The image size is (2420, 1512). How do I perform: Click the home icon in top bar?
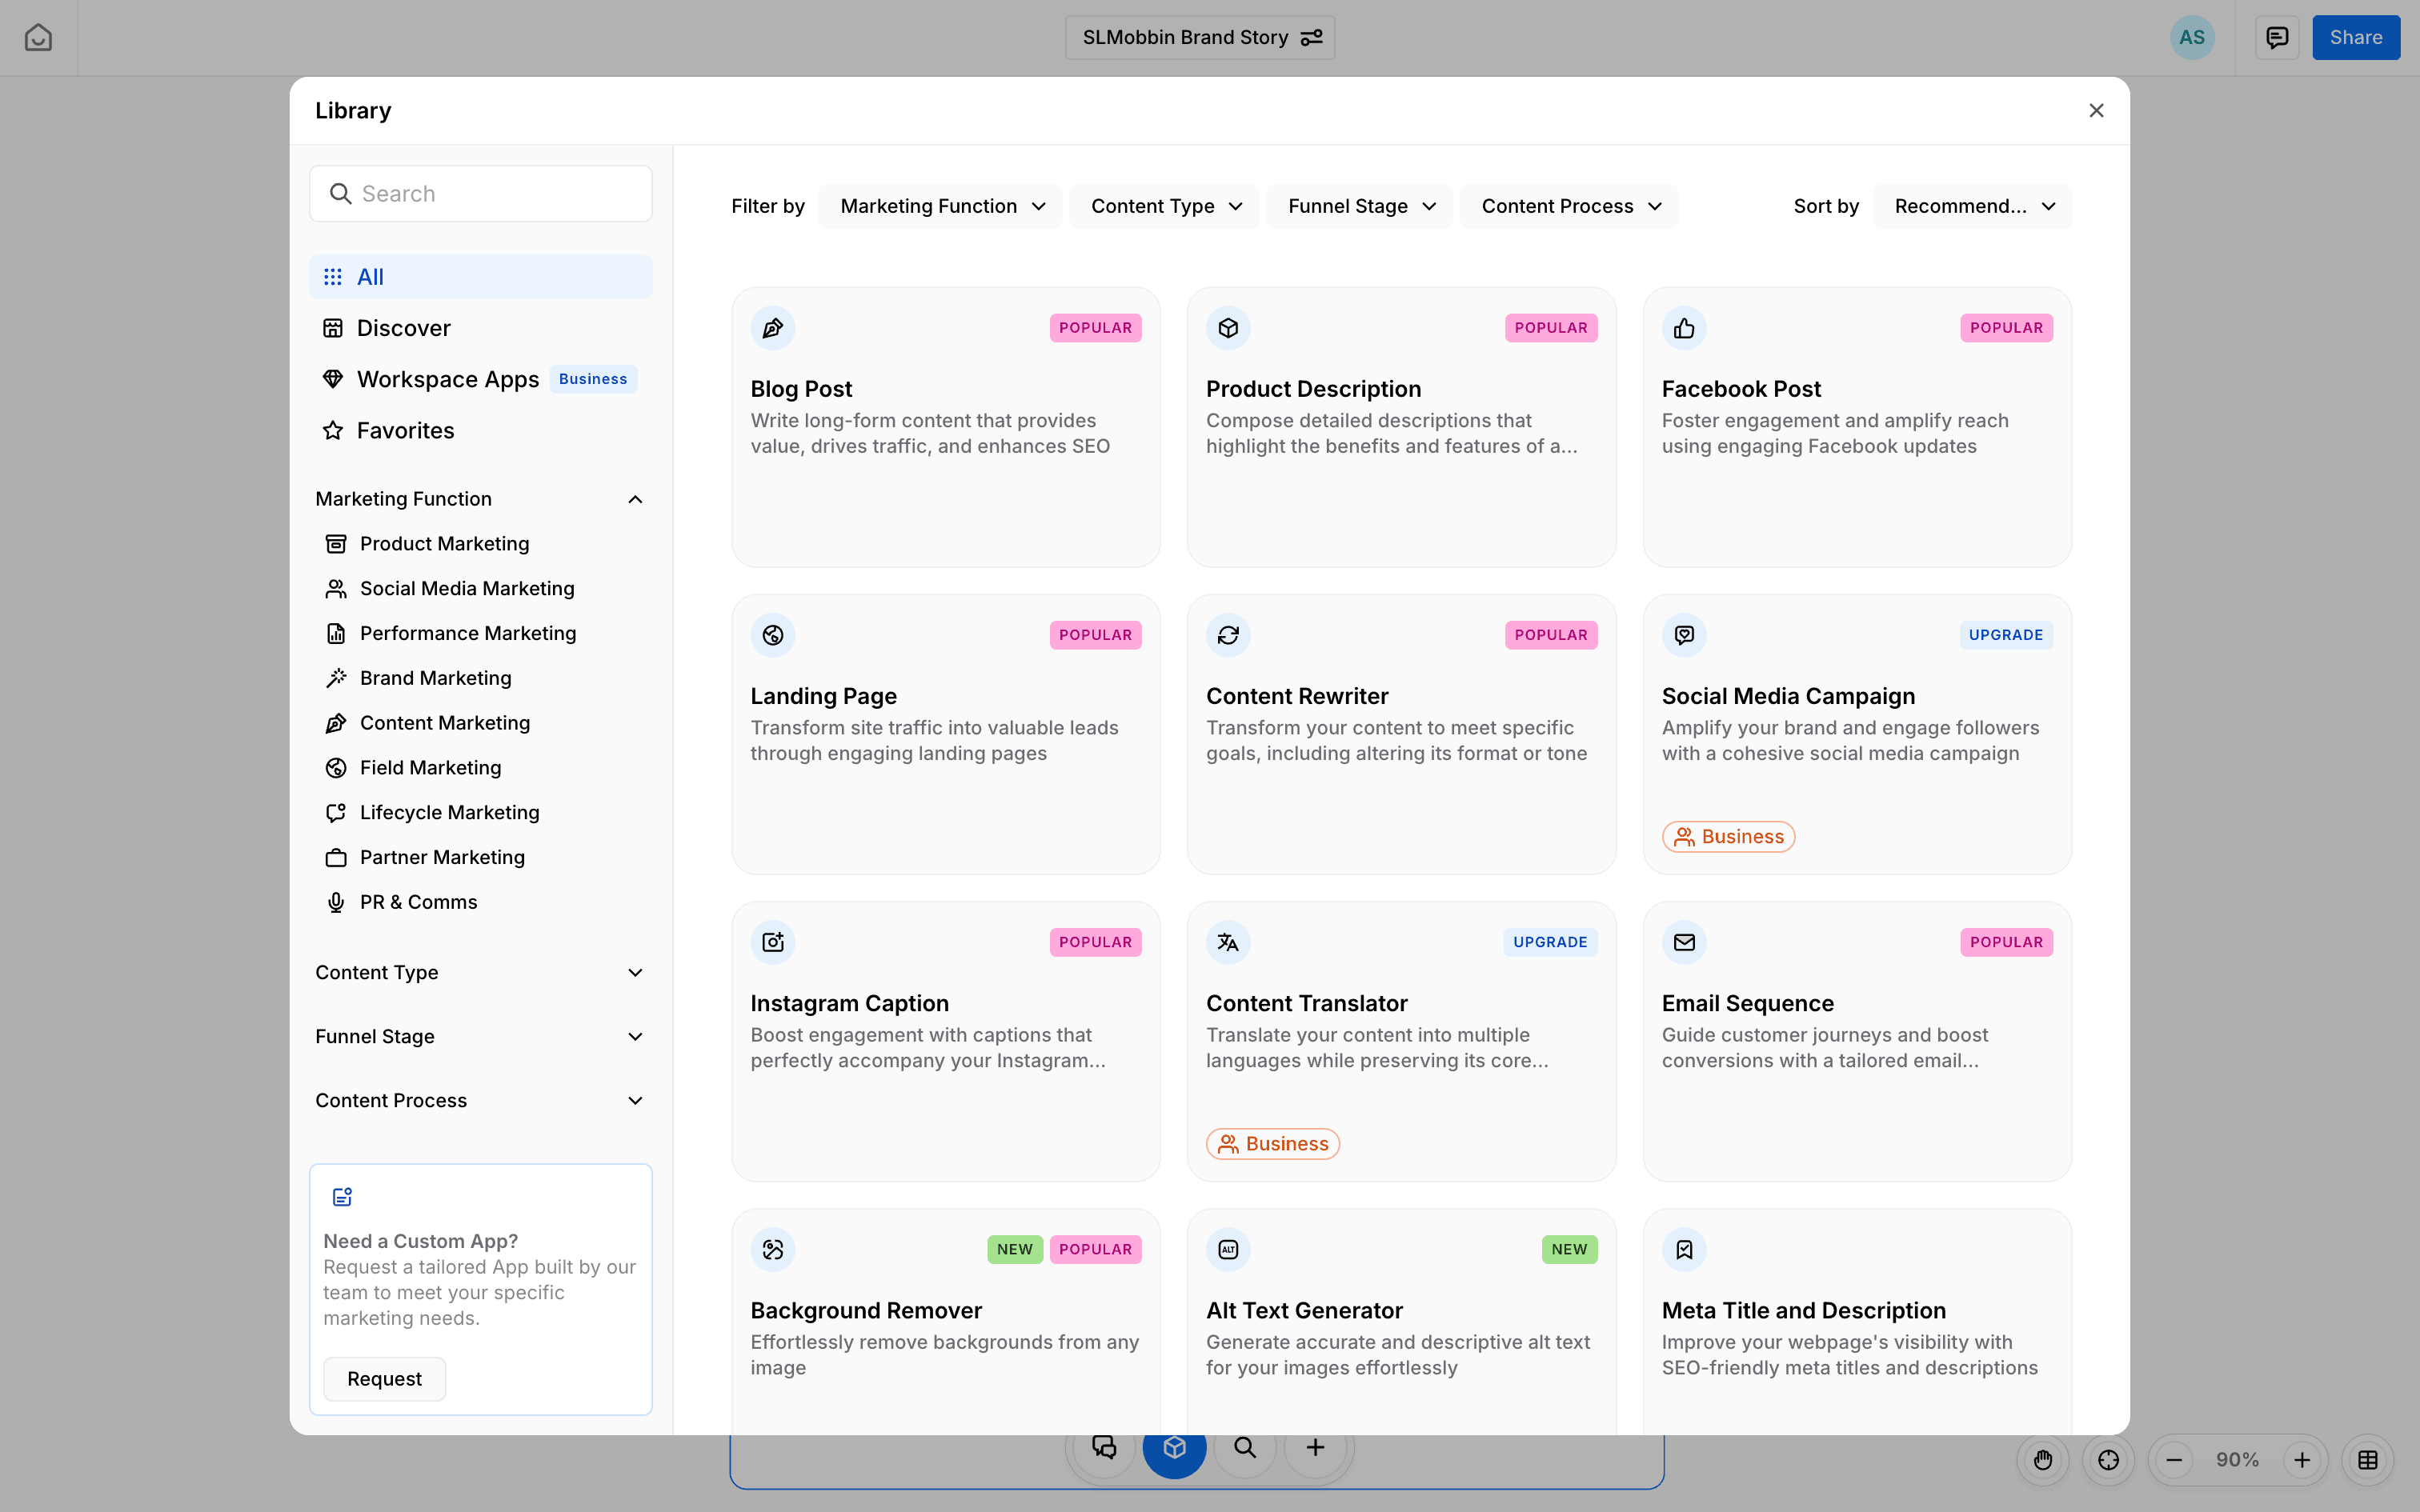[38, 37]
